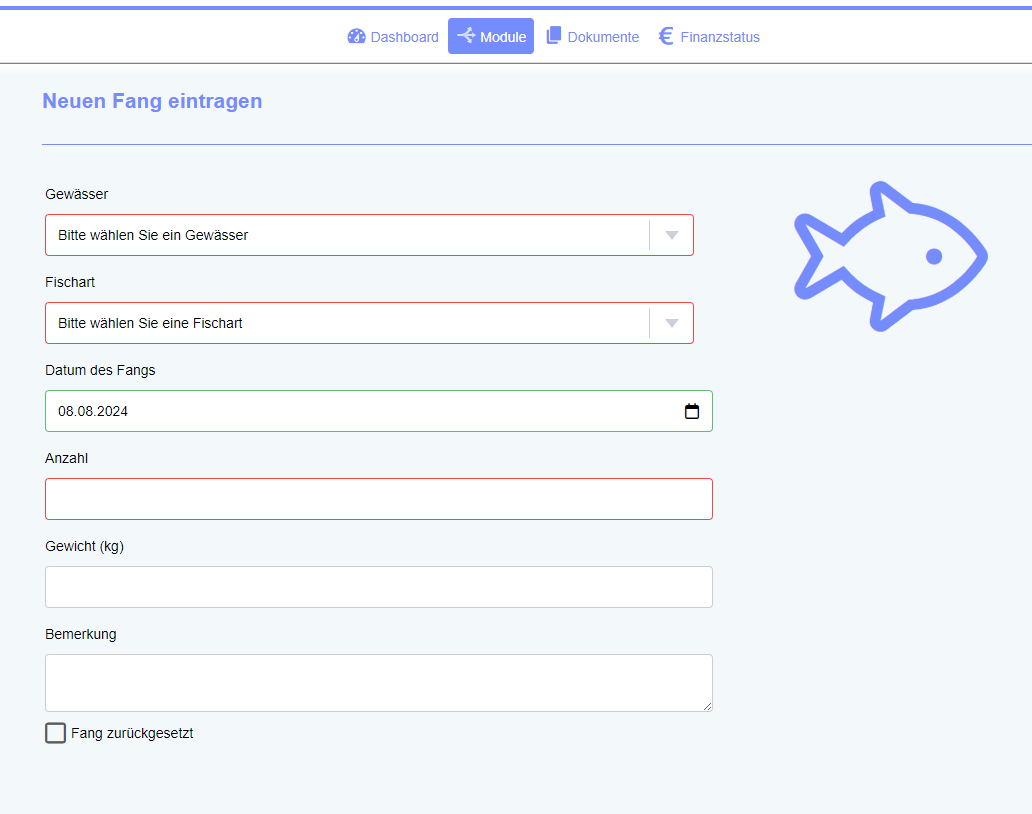
Task: Open the Finanzstatus link
Action: (x=720, y=37)
